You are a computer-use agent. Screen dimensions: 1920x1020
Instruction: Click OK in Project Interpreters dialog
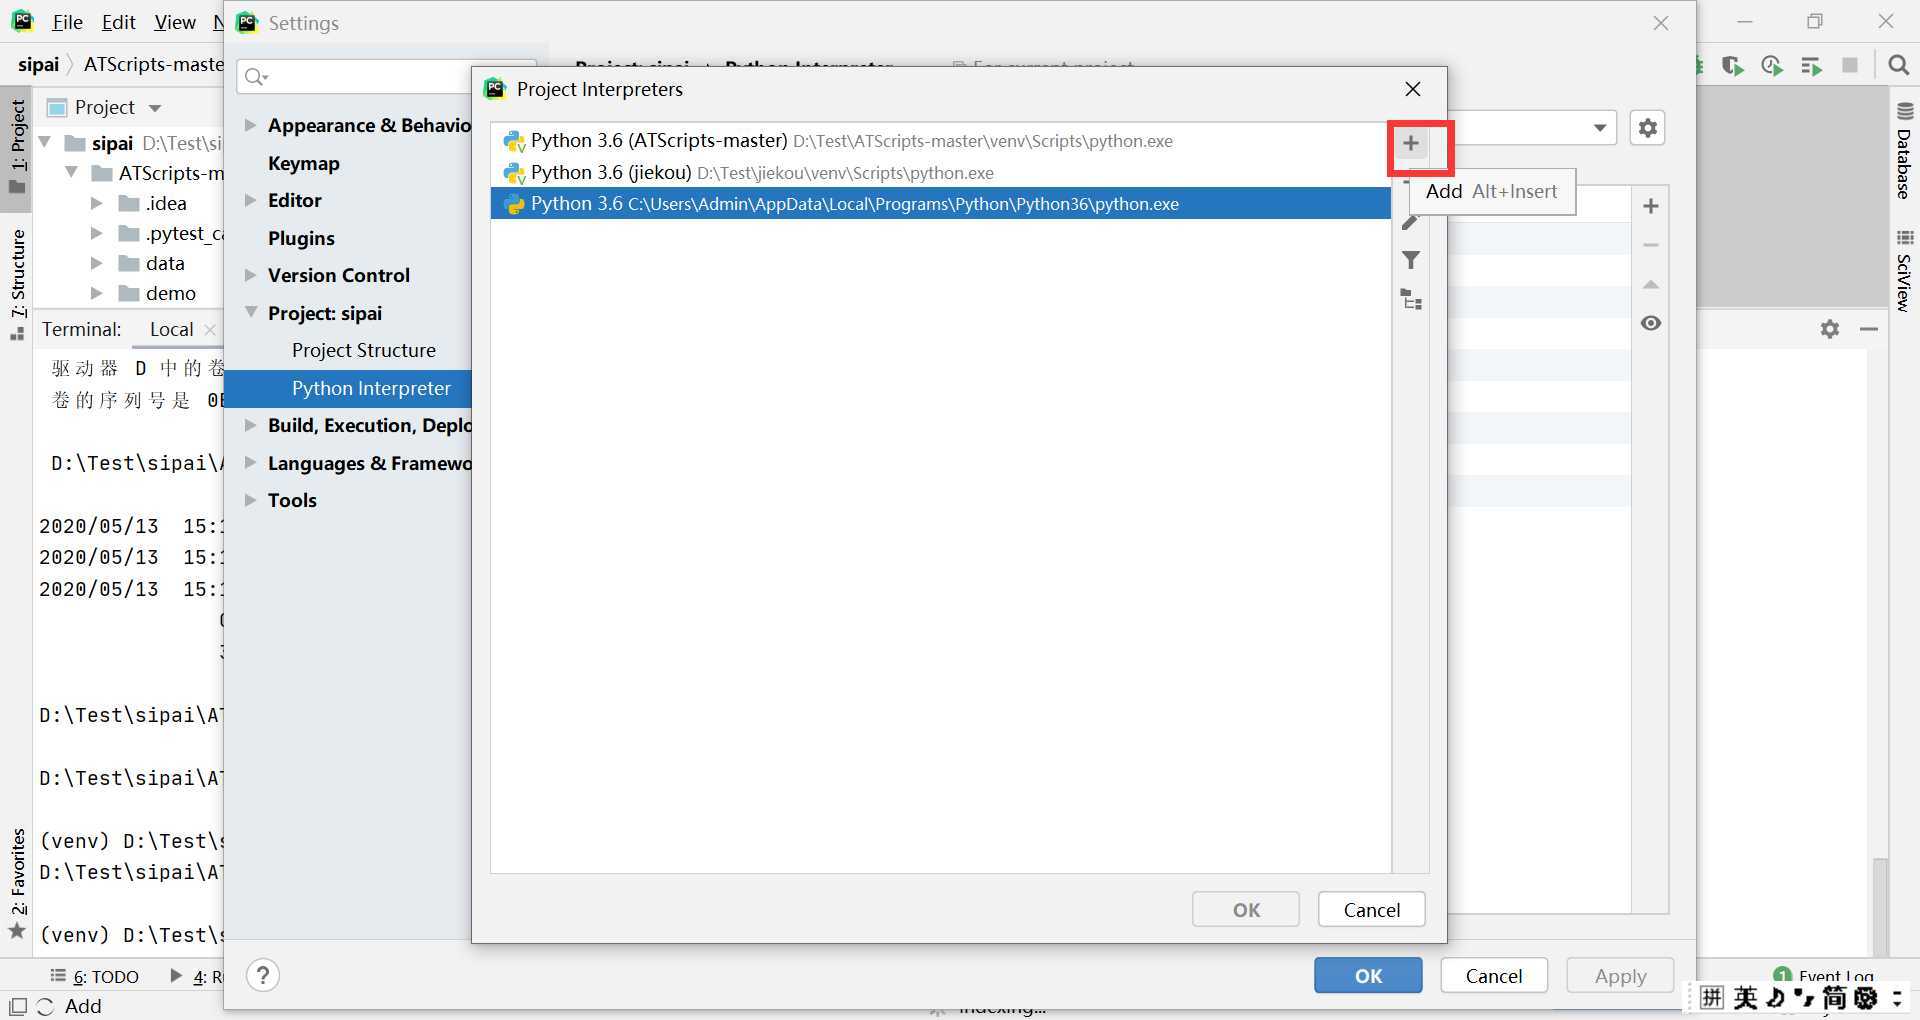coord(1246,910)
